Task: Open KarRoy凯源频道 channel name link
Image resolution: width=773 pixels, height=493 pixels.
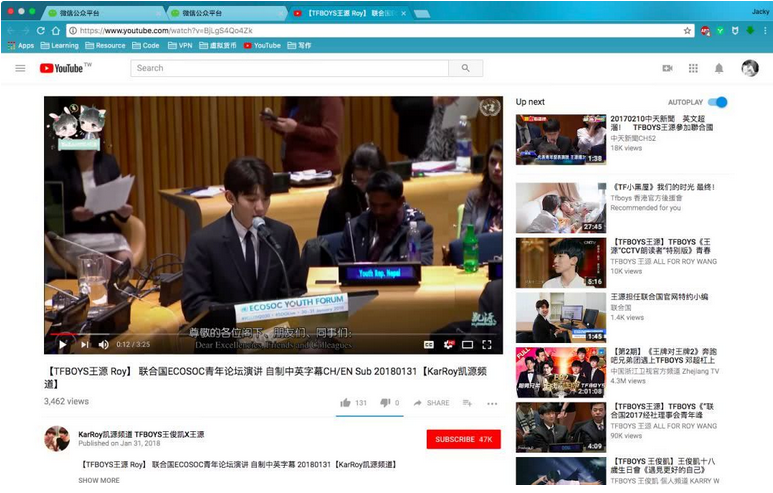Action: click(x=141, y=434)
